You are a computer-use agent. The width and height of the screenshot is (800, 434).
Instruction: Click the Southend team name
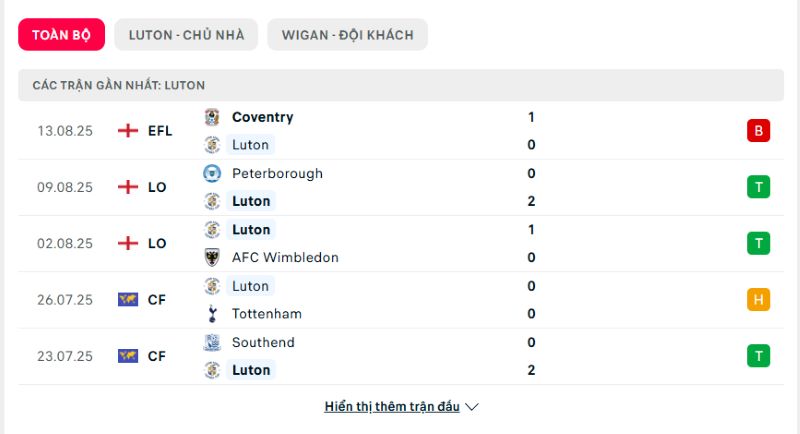click(263, 342)
